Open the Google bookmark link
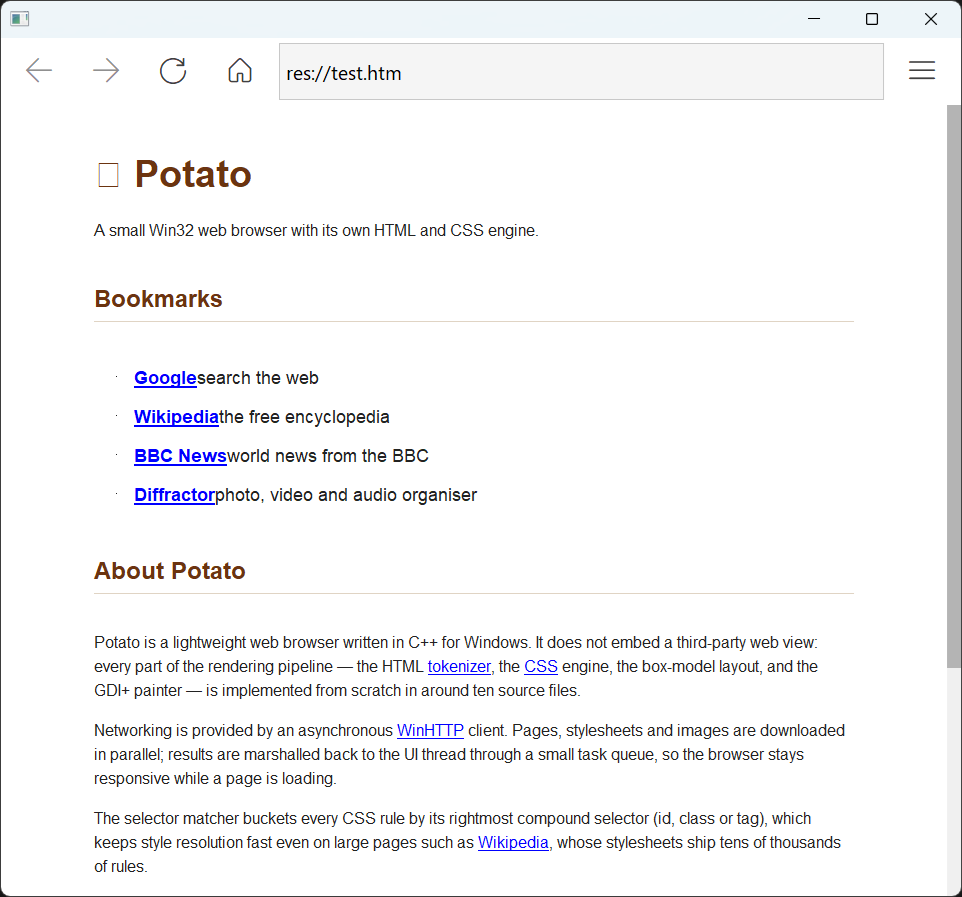 (x=165, y=378)
